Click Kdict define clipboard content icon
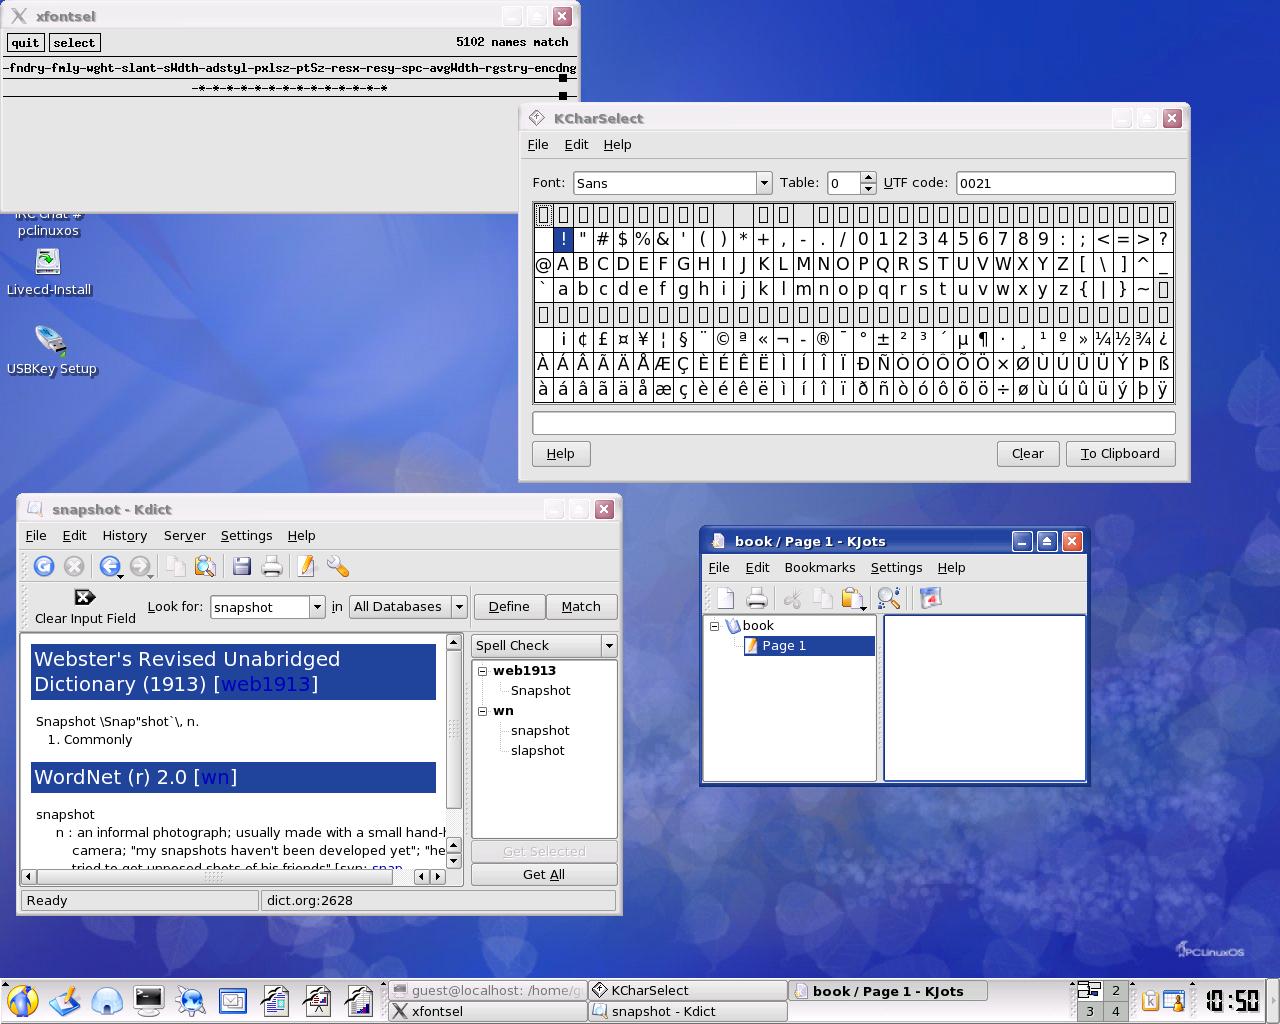1280x1024 pixels. coord(205,567)
